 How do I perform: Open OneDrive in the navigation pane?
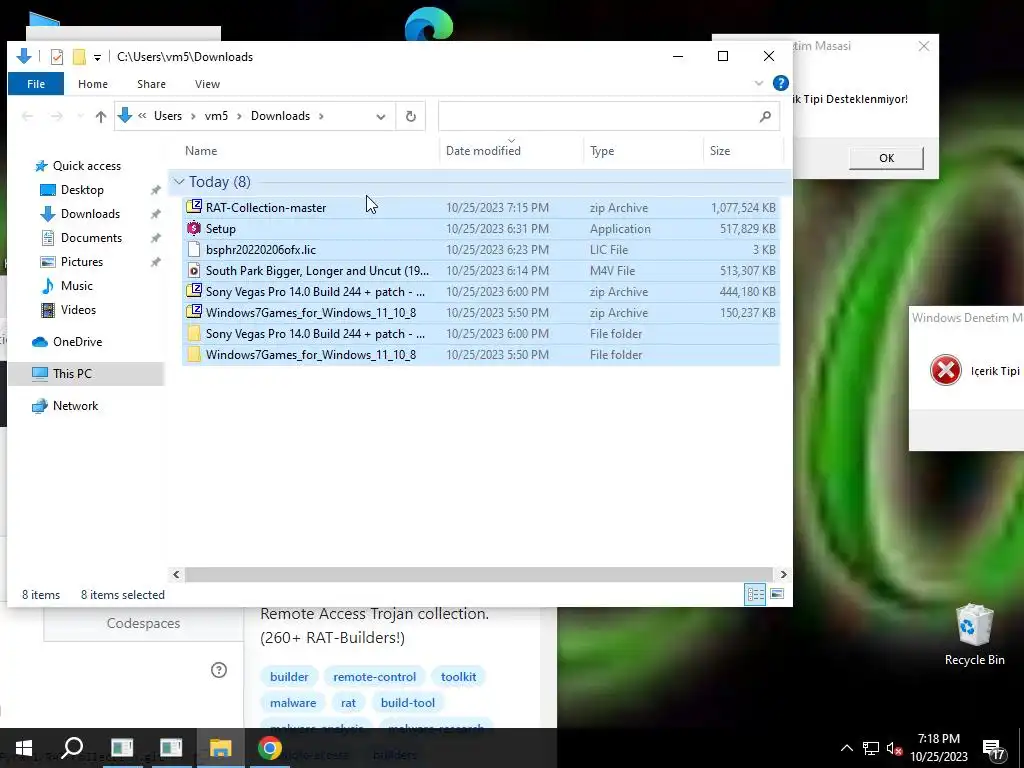pyautogui.click(x=77, y=342)
